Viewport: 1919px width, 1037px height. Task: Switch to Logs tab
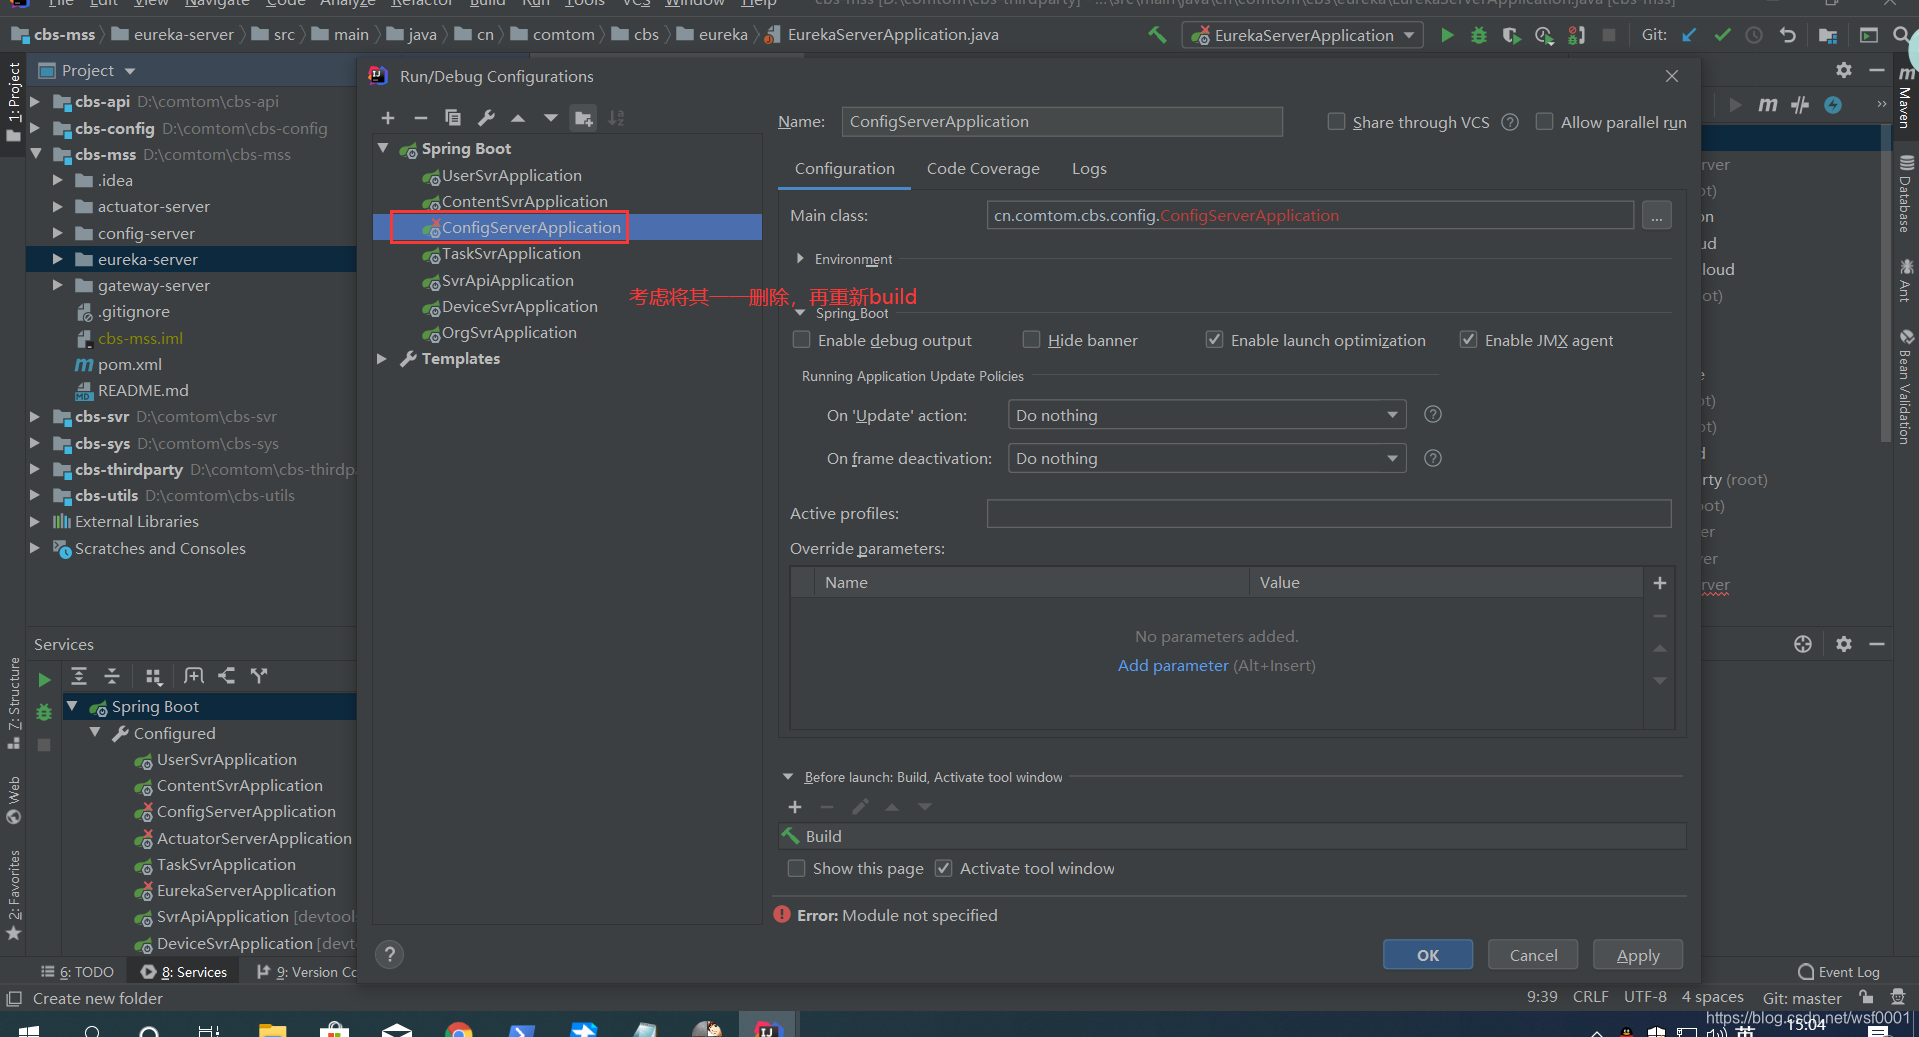point(1089,169)
